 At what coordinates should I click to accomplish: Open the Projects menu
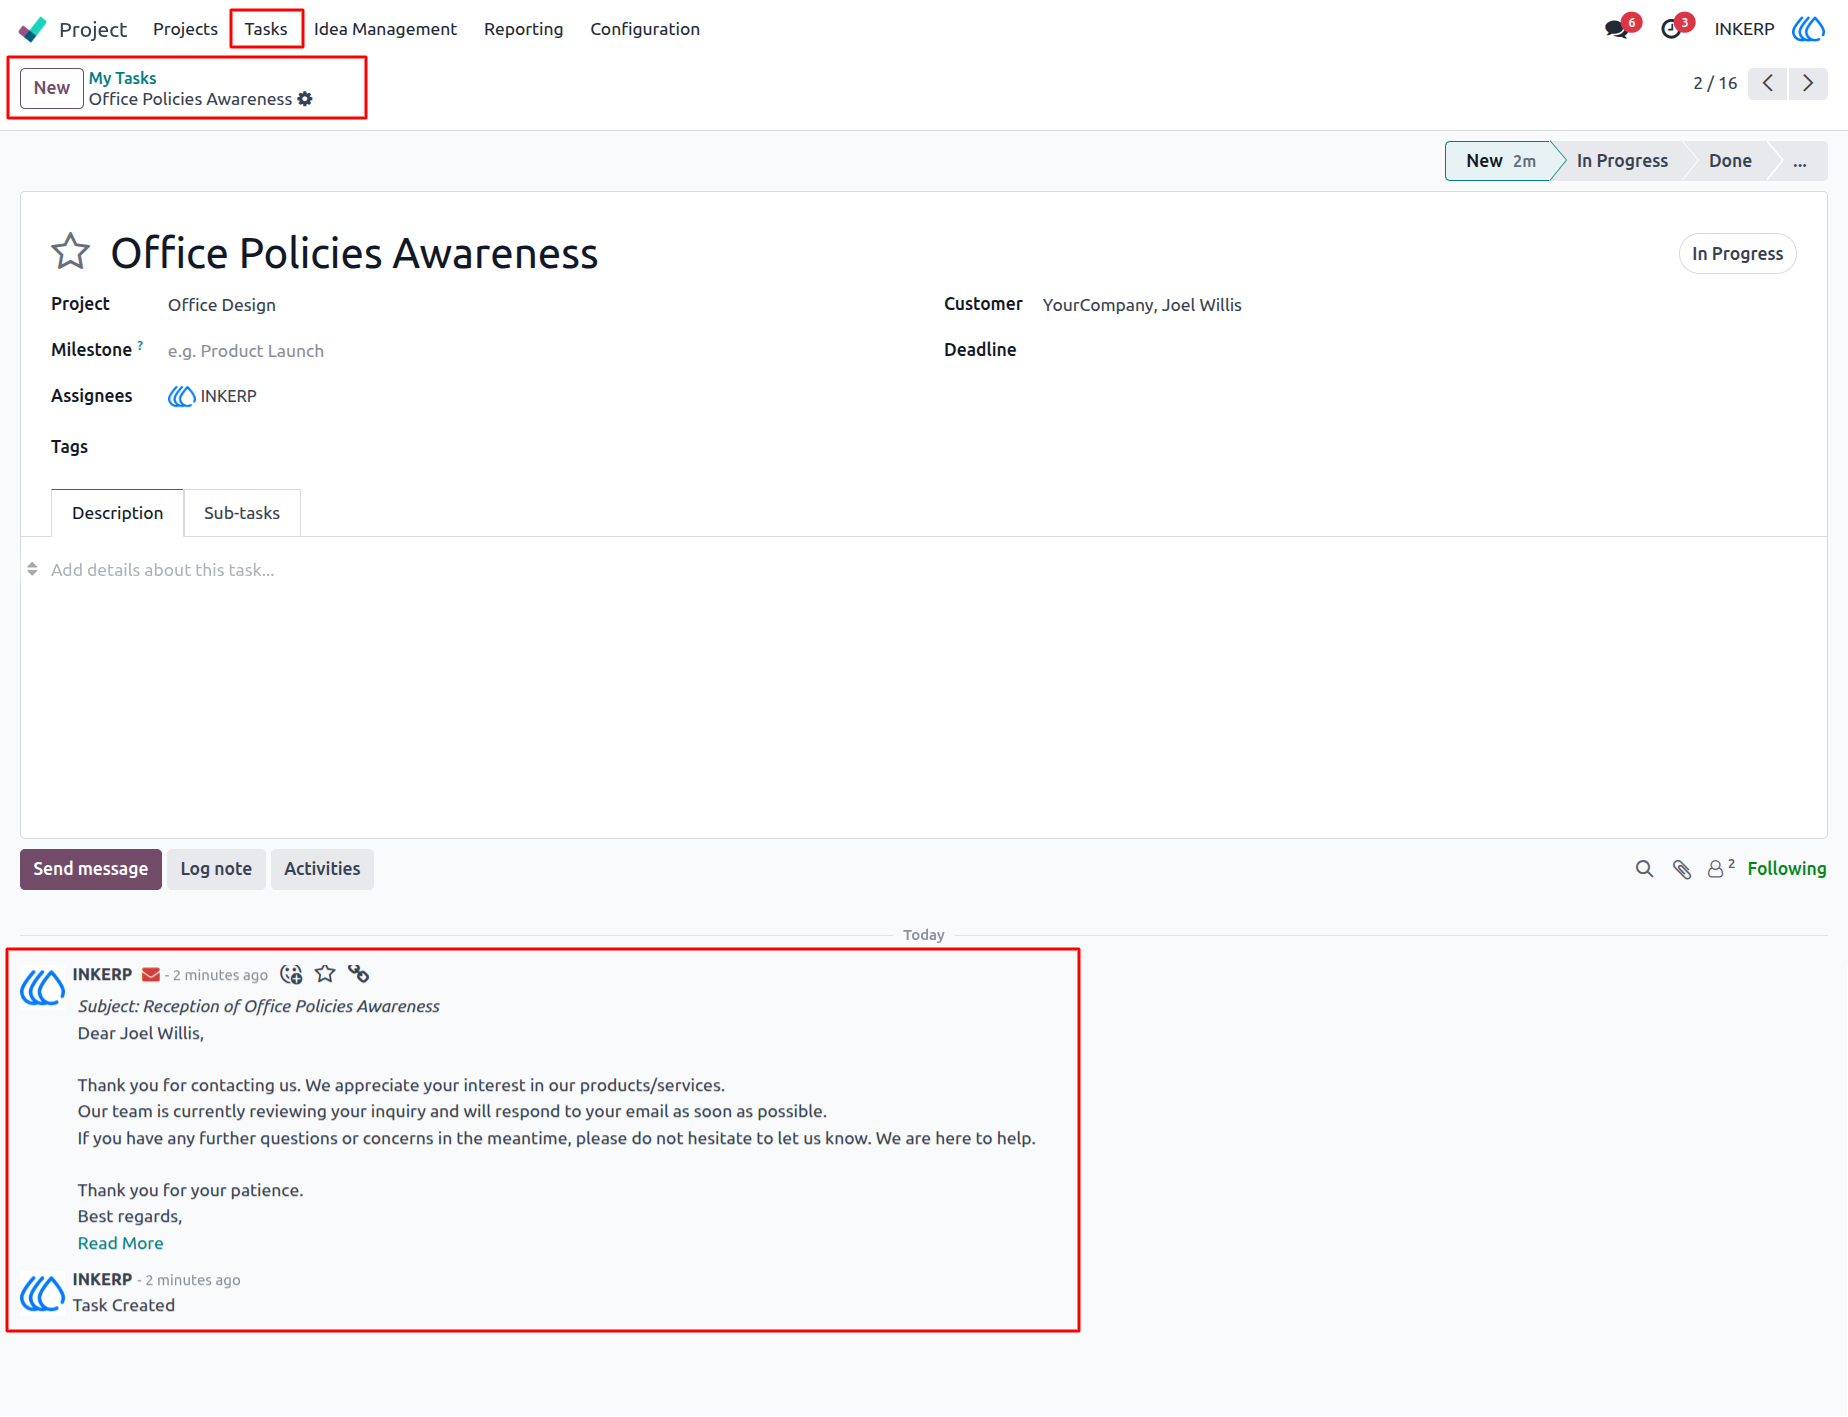click(185, 29)
